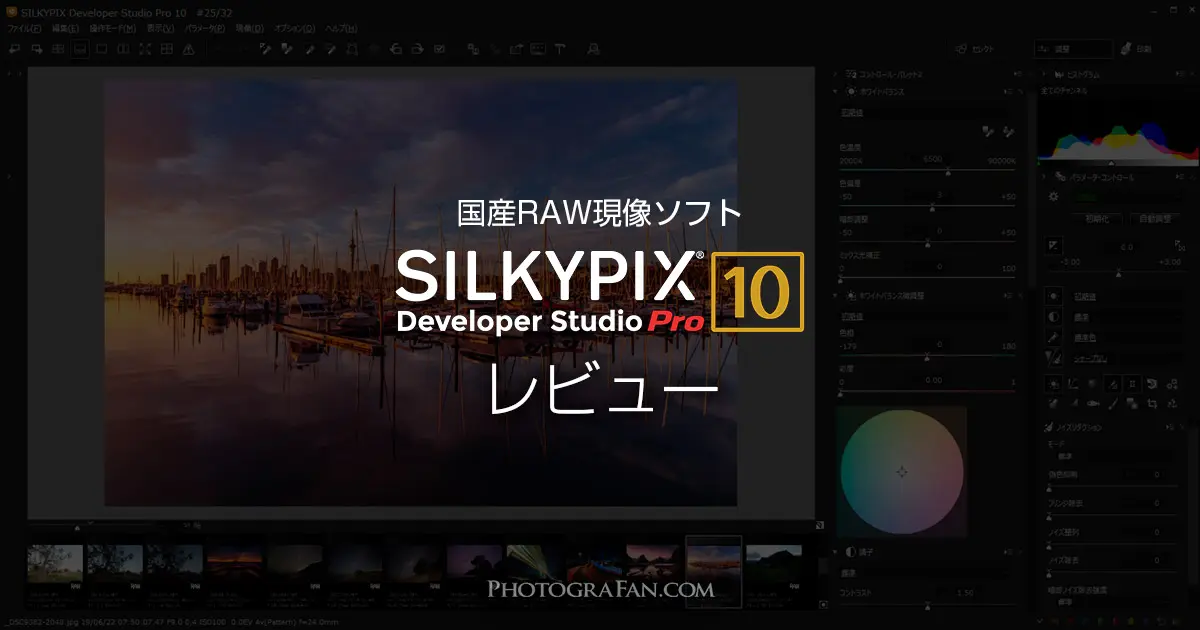1200x630 pixels.
Task: Click the checkmark box toolbar icon
Action: (x=441, y=49)
